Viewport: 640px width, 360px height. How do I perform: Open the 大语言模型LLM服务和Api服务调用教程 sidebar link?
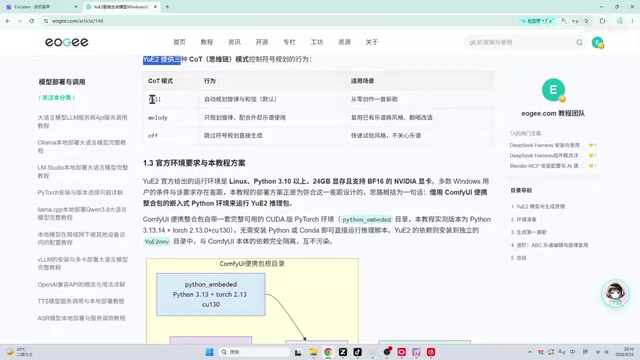click(x=82, y=122)
